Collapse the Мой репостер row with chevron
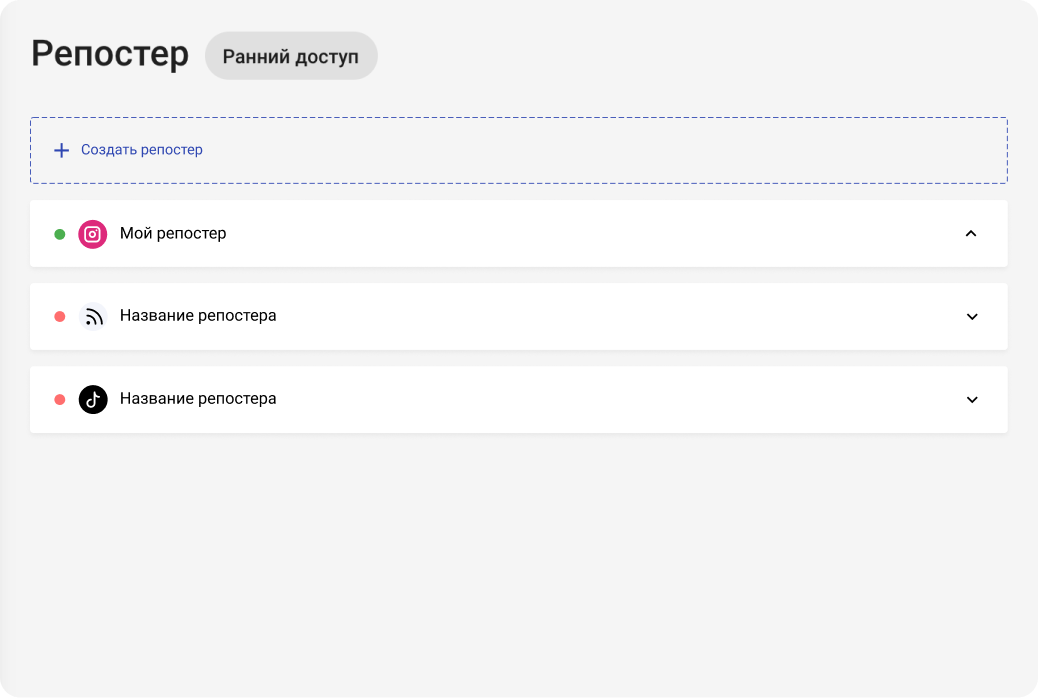This screenshot has width=1038, height=698. (x=970, y=234)
